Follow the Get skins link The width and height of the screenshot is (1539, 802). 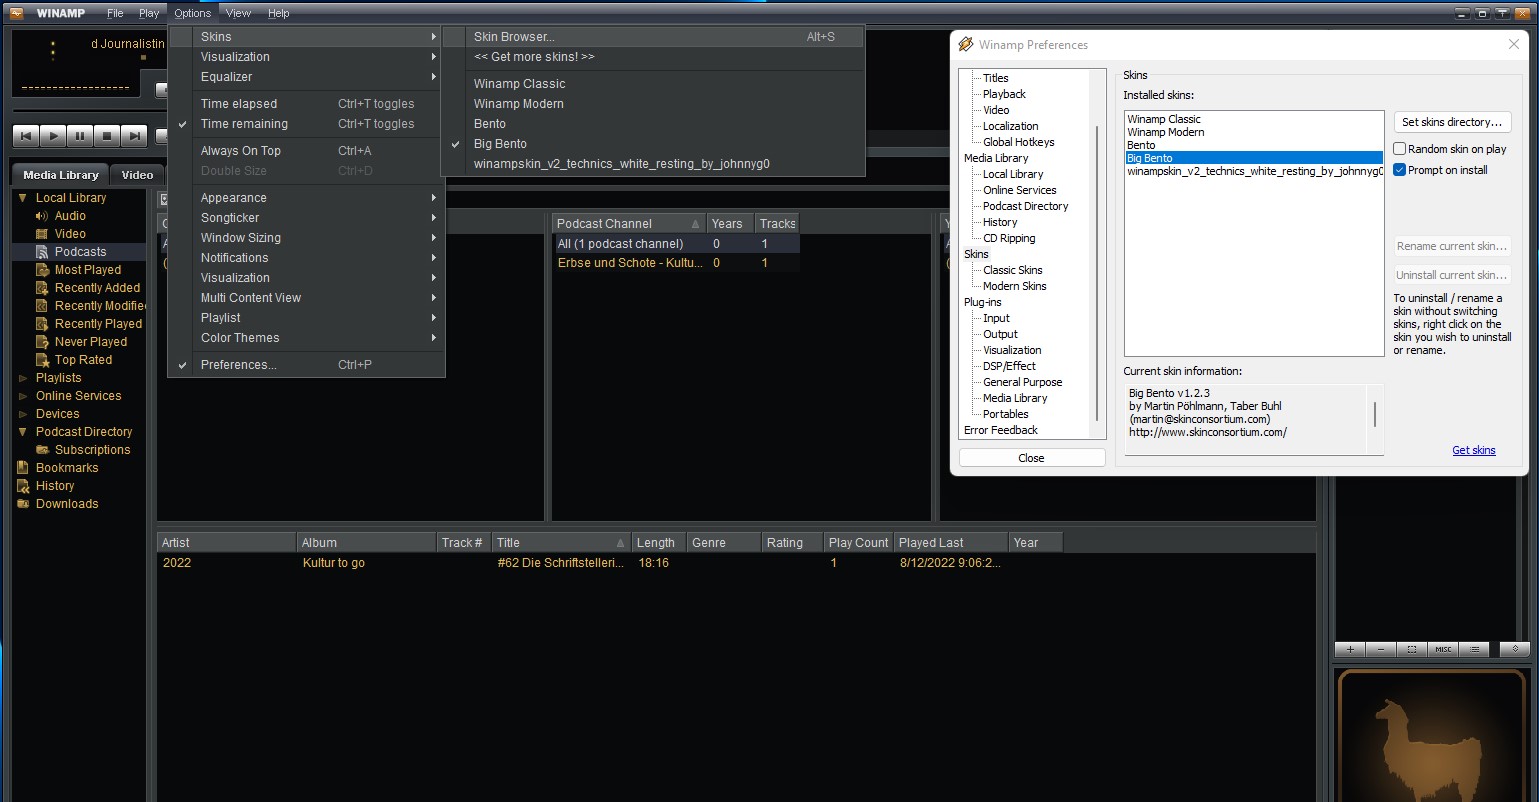pyautogui.click(x=1474, y=450)
